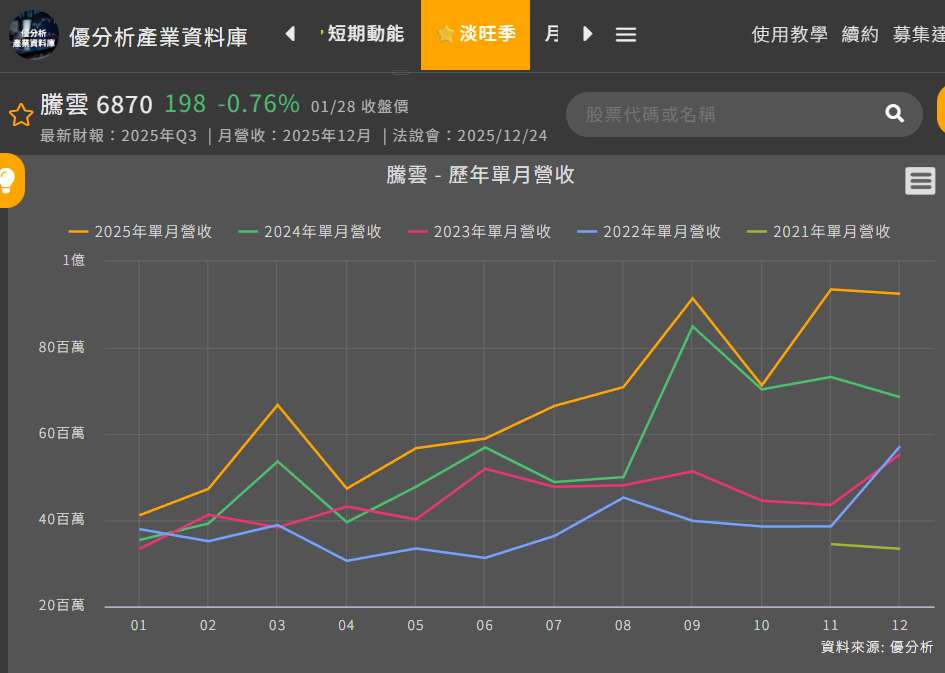Image resolution: width=945 pixels, height=673 pixels.
Task: Select the star icon on 淡旺季 tab
Action: (x=446, y=34)
